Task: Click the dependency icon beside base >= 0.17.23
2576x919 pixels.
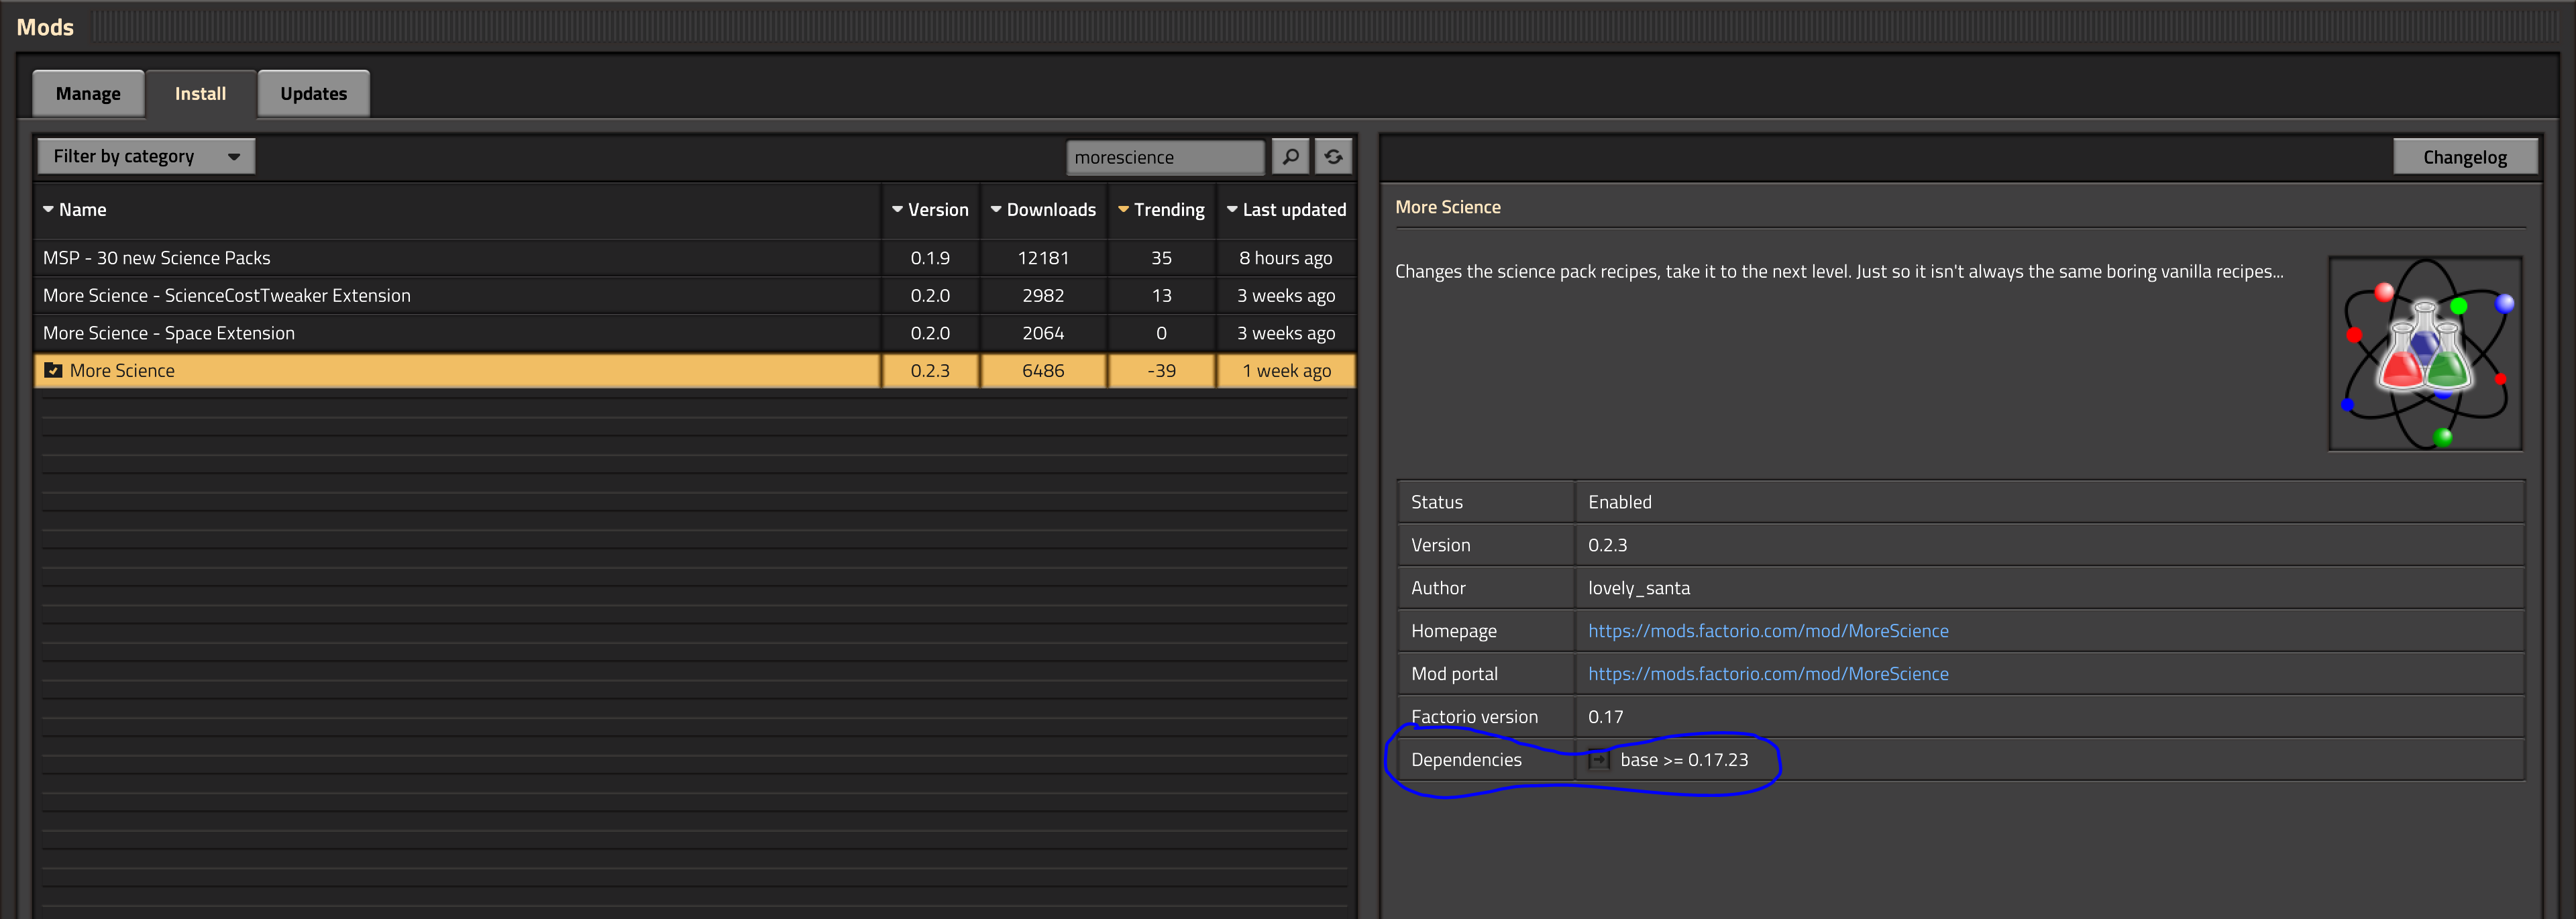Action: [1598, 760]
